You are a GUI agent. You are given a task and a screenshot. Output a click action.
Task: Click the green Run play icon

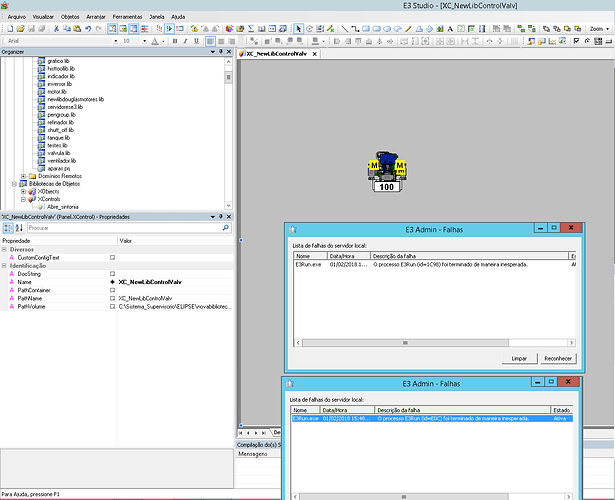169,29
